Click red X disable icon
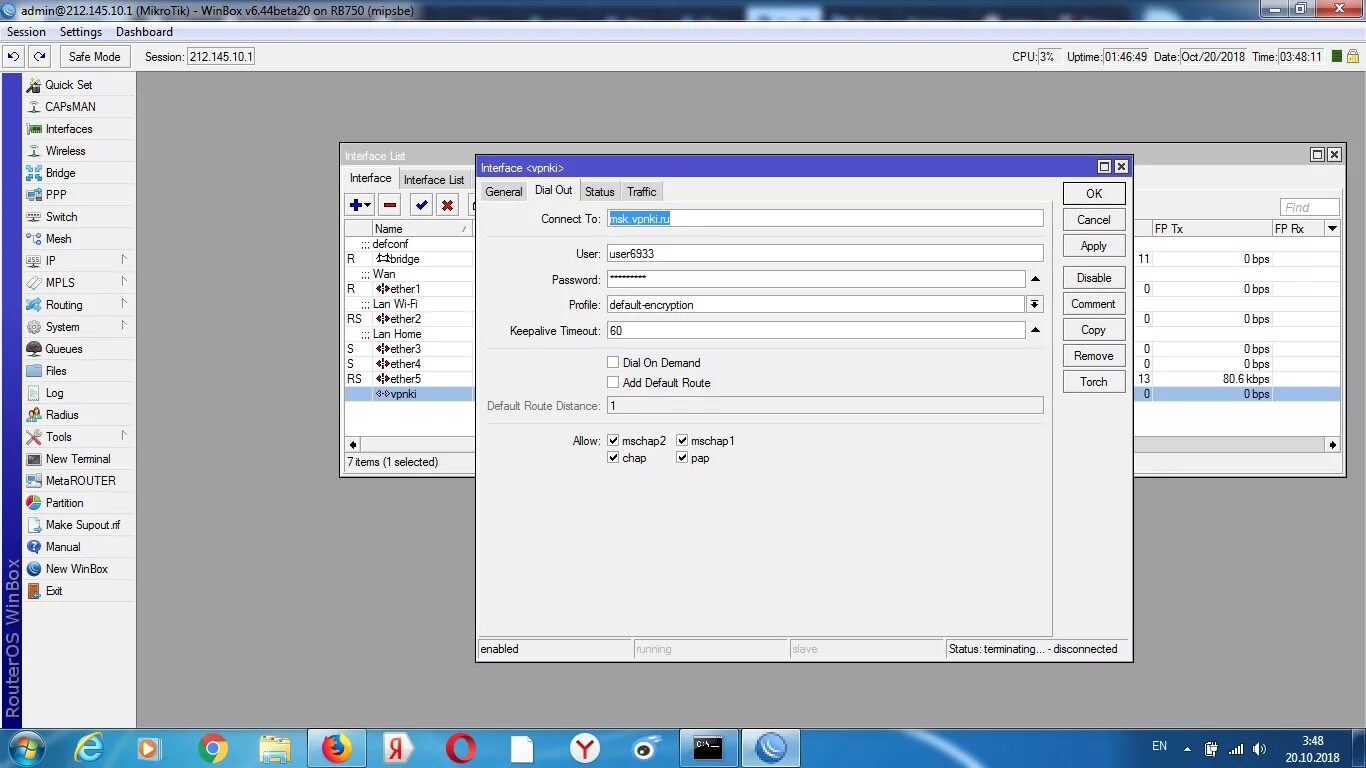 coord(448,205)
